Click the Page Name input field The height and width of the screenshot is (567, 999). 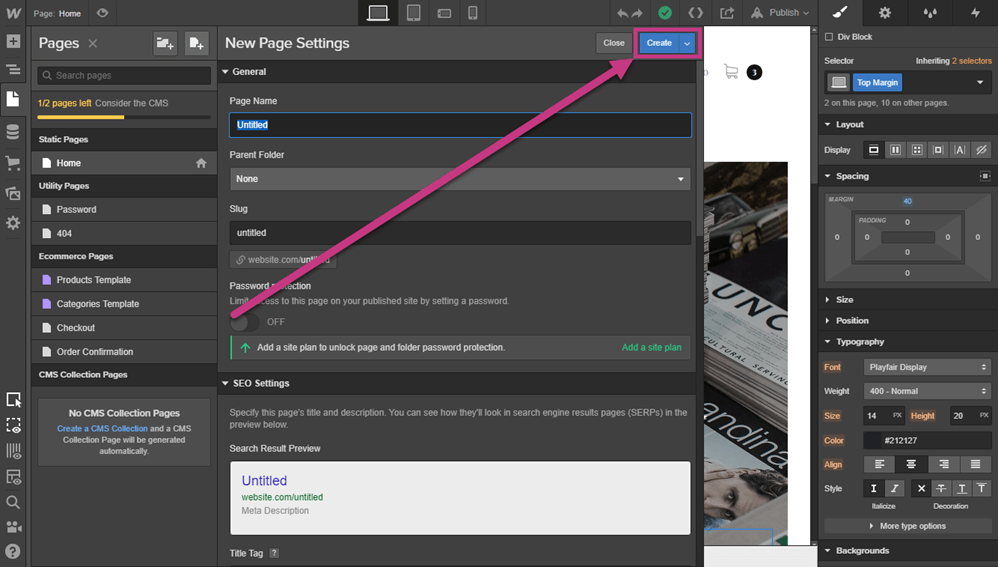[x=460, y=125]
